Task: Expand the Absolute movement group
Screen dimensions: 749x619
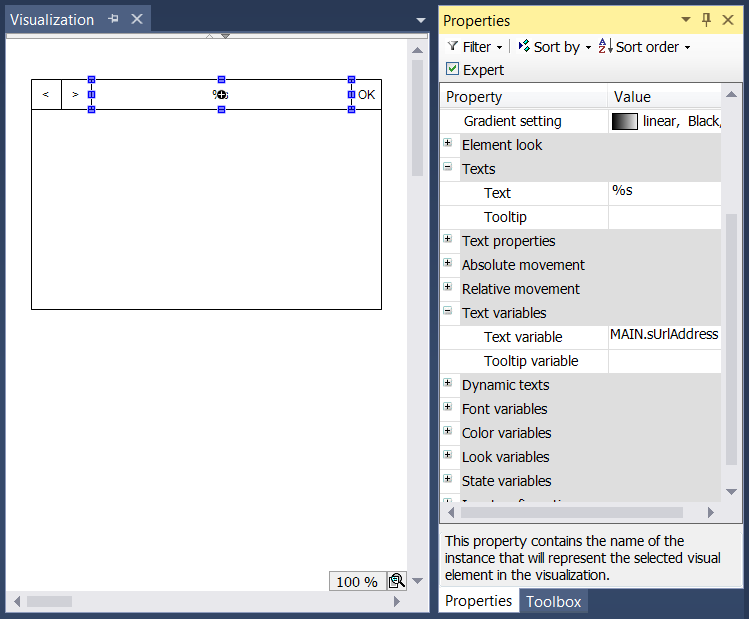Action: click(448, 262)
